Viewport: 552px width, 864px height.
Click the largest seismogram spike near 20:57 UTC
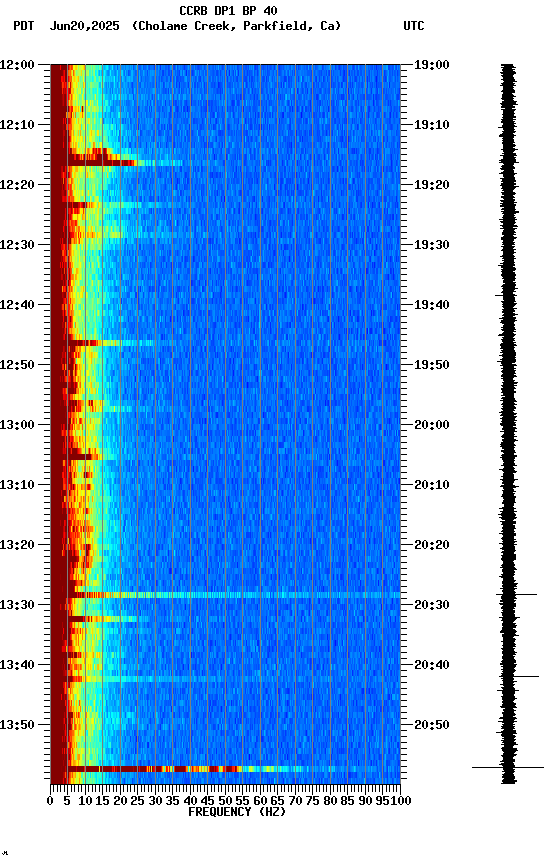[508, 767]
